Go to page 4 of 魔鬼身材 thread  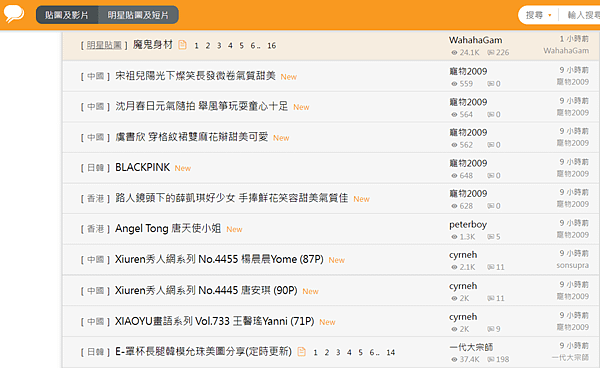[230, 46]
